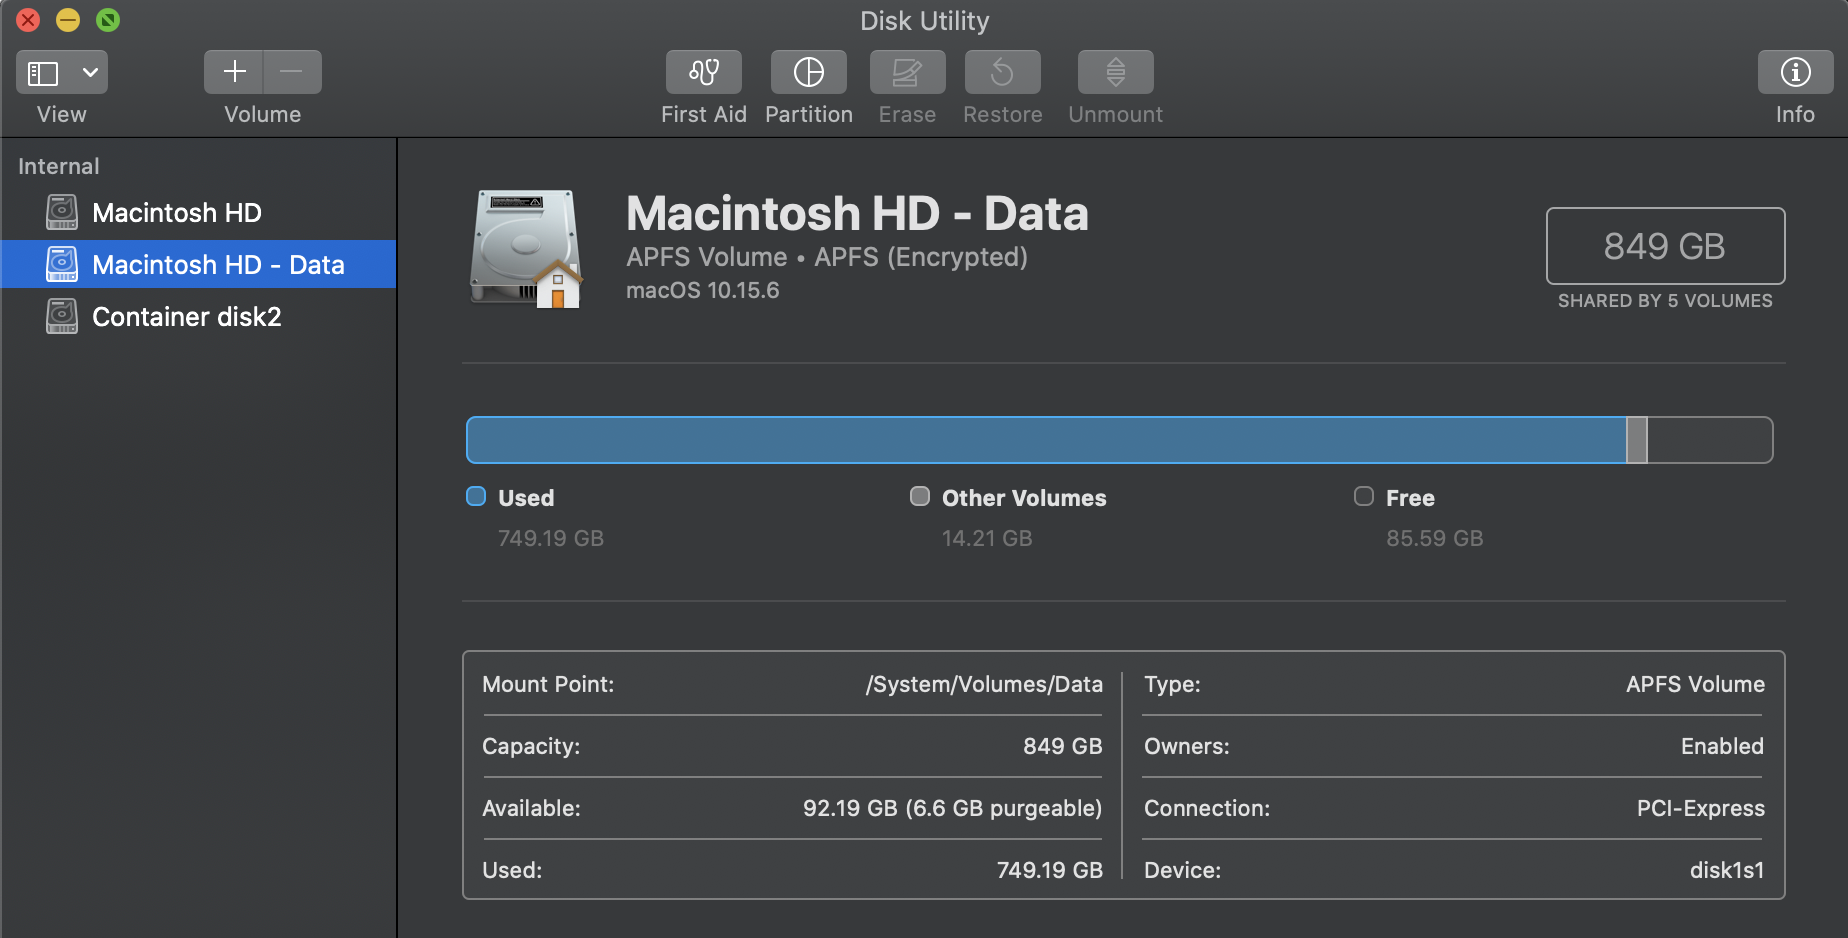1848x938 pixels.
Task: Click the blue Used portion of storage bar
Action: 1046,440
